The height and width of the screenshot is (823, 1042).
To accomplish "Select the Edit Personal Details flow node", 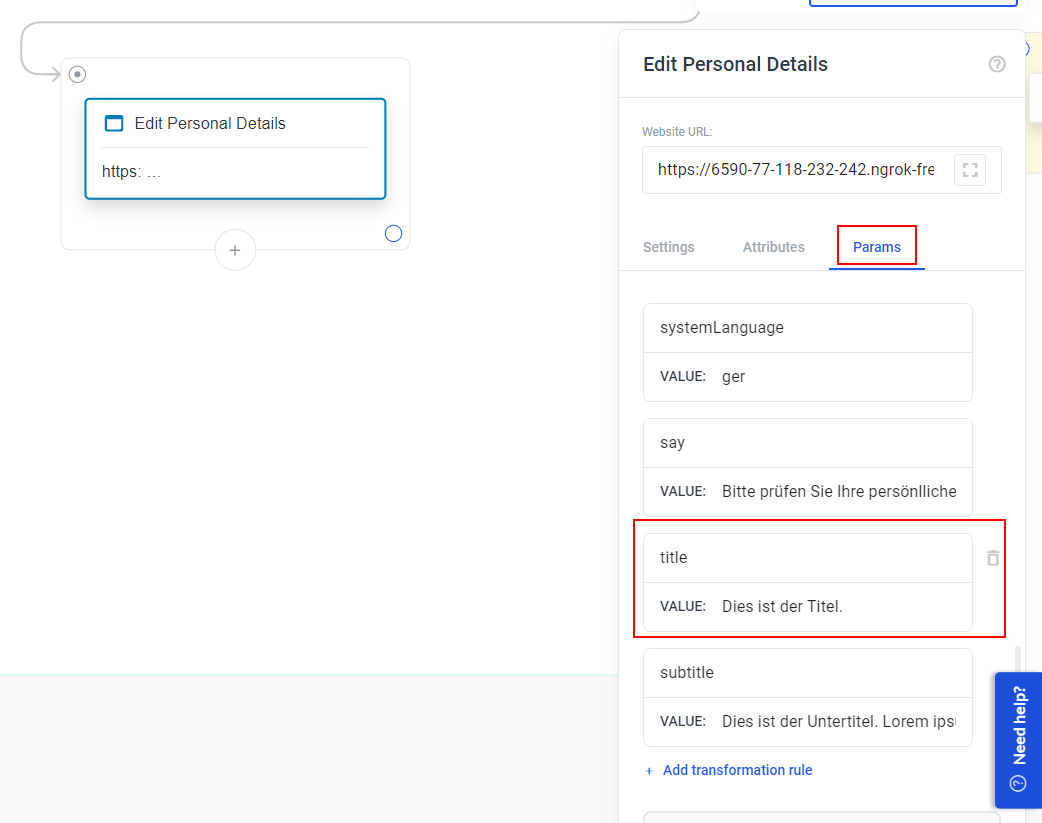I will [235, 149].
